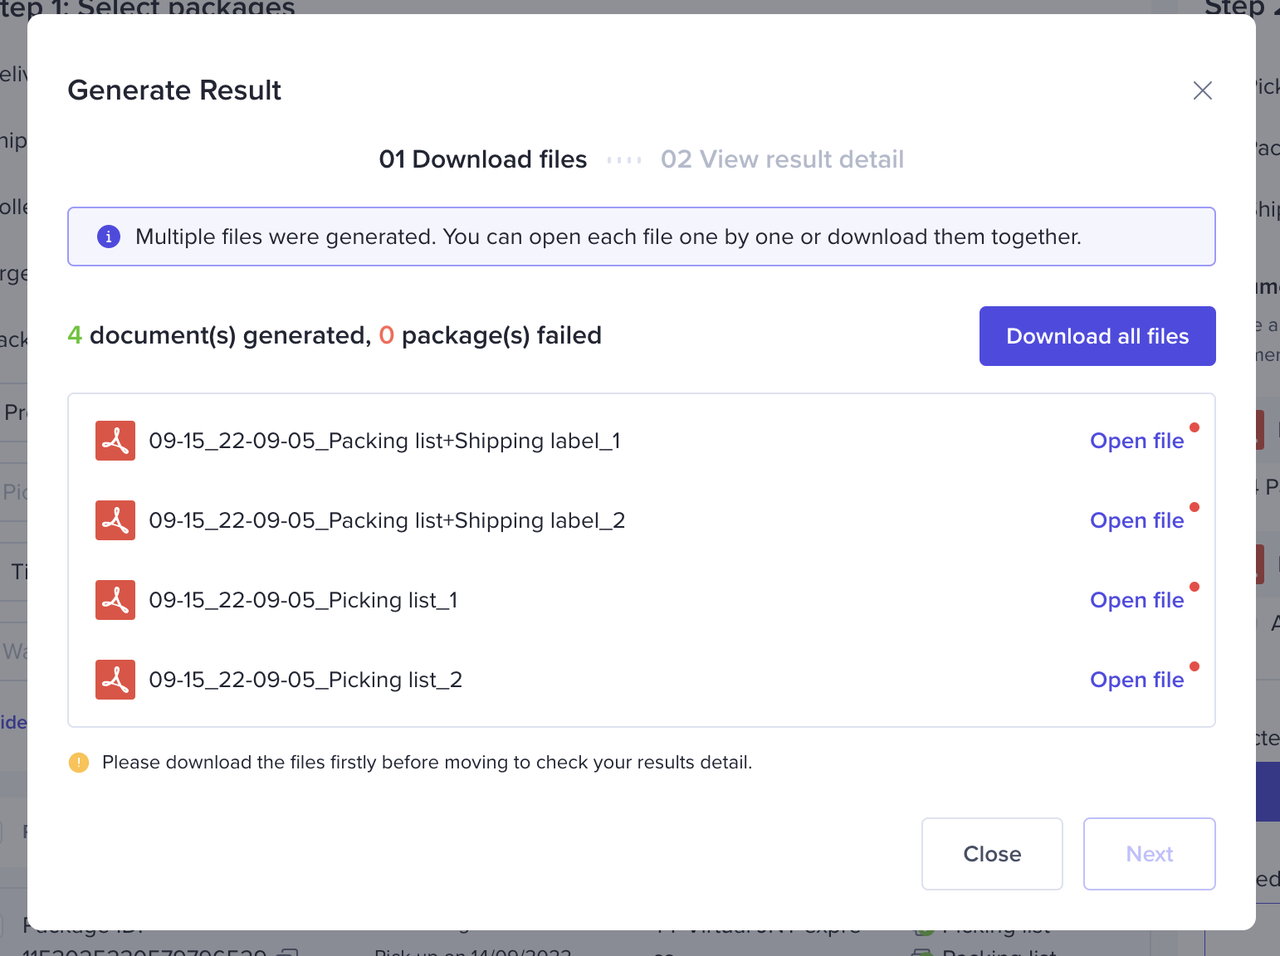Select filename 09-15_22-09-05_Picking list_2

click(x=305, y=680)
